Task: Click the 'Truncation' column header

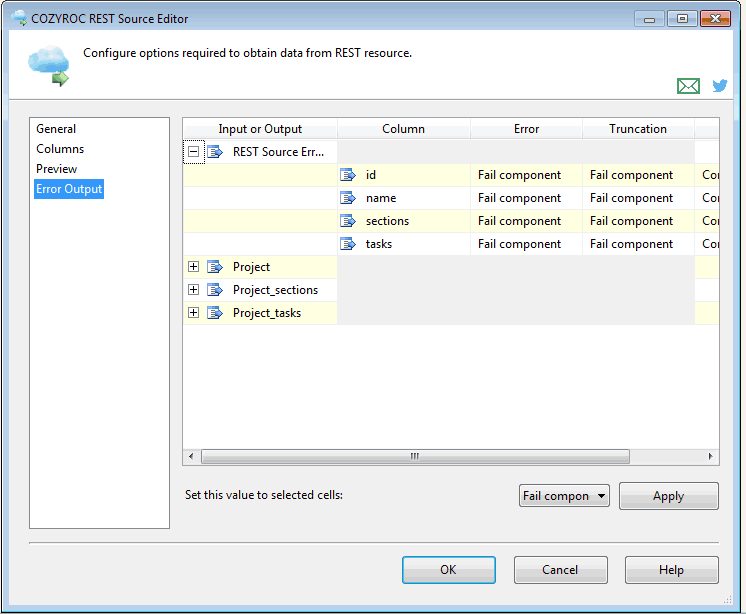Action: coord(638,129)
